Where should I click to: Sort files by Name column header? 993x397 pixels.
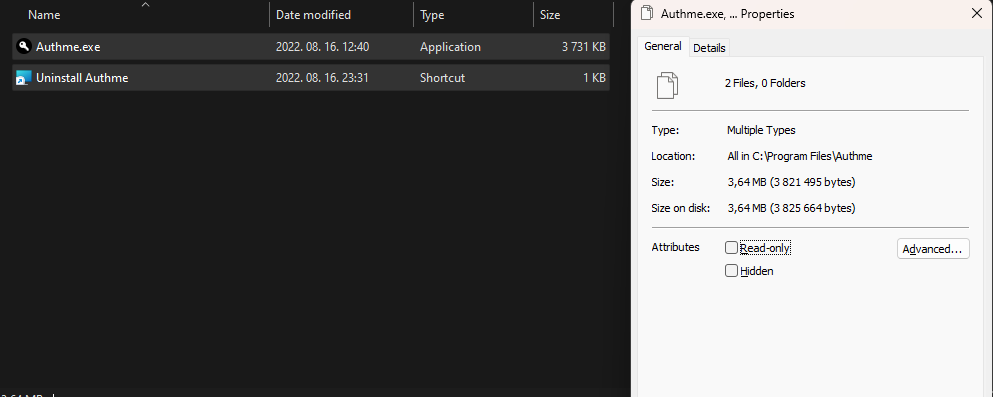(x=44, y=15)
